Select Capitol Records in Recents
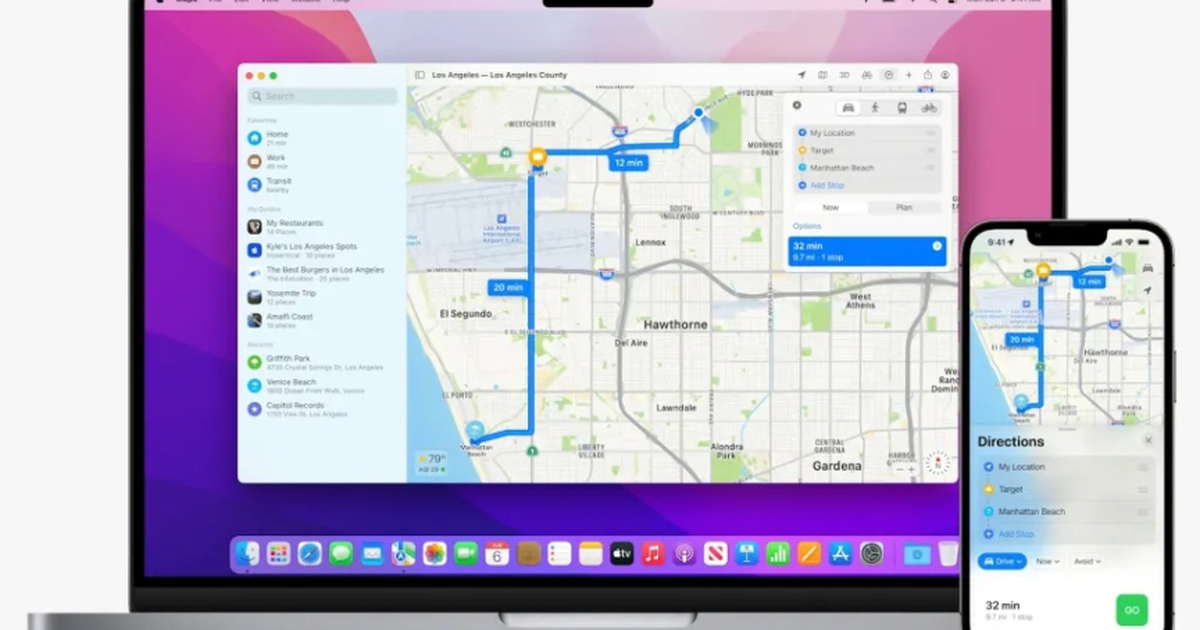The height and width of the screenshot is (630, 1200). click(x=322, y=409)
